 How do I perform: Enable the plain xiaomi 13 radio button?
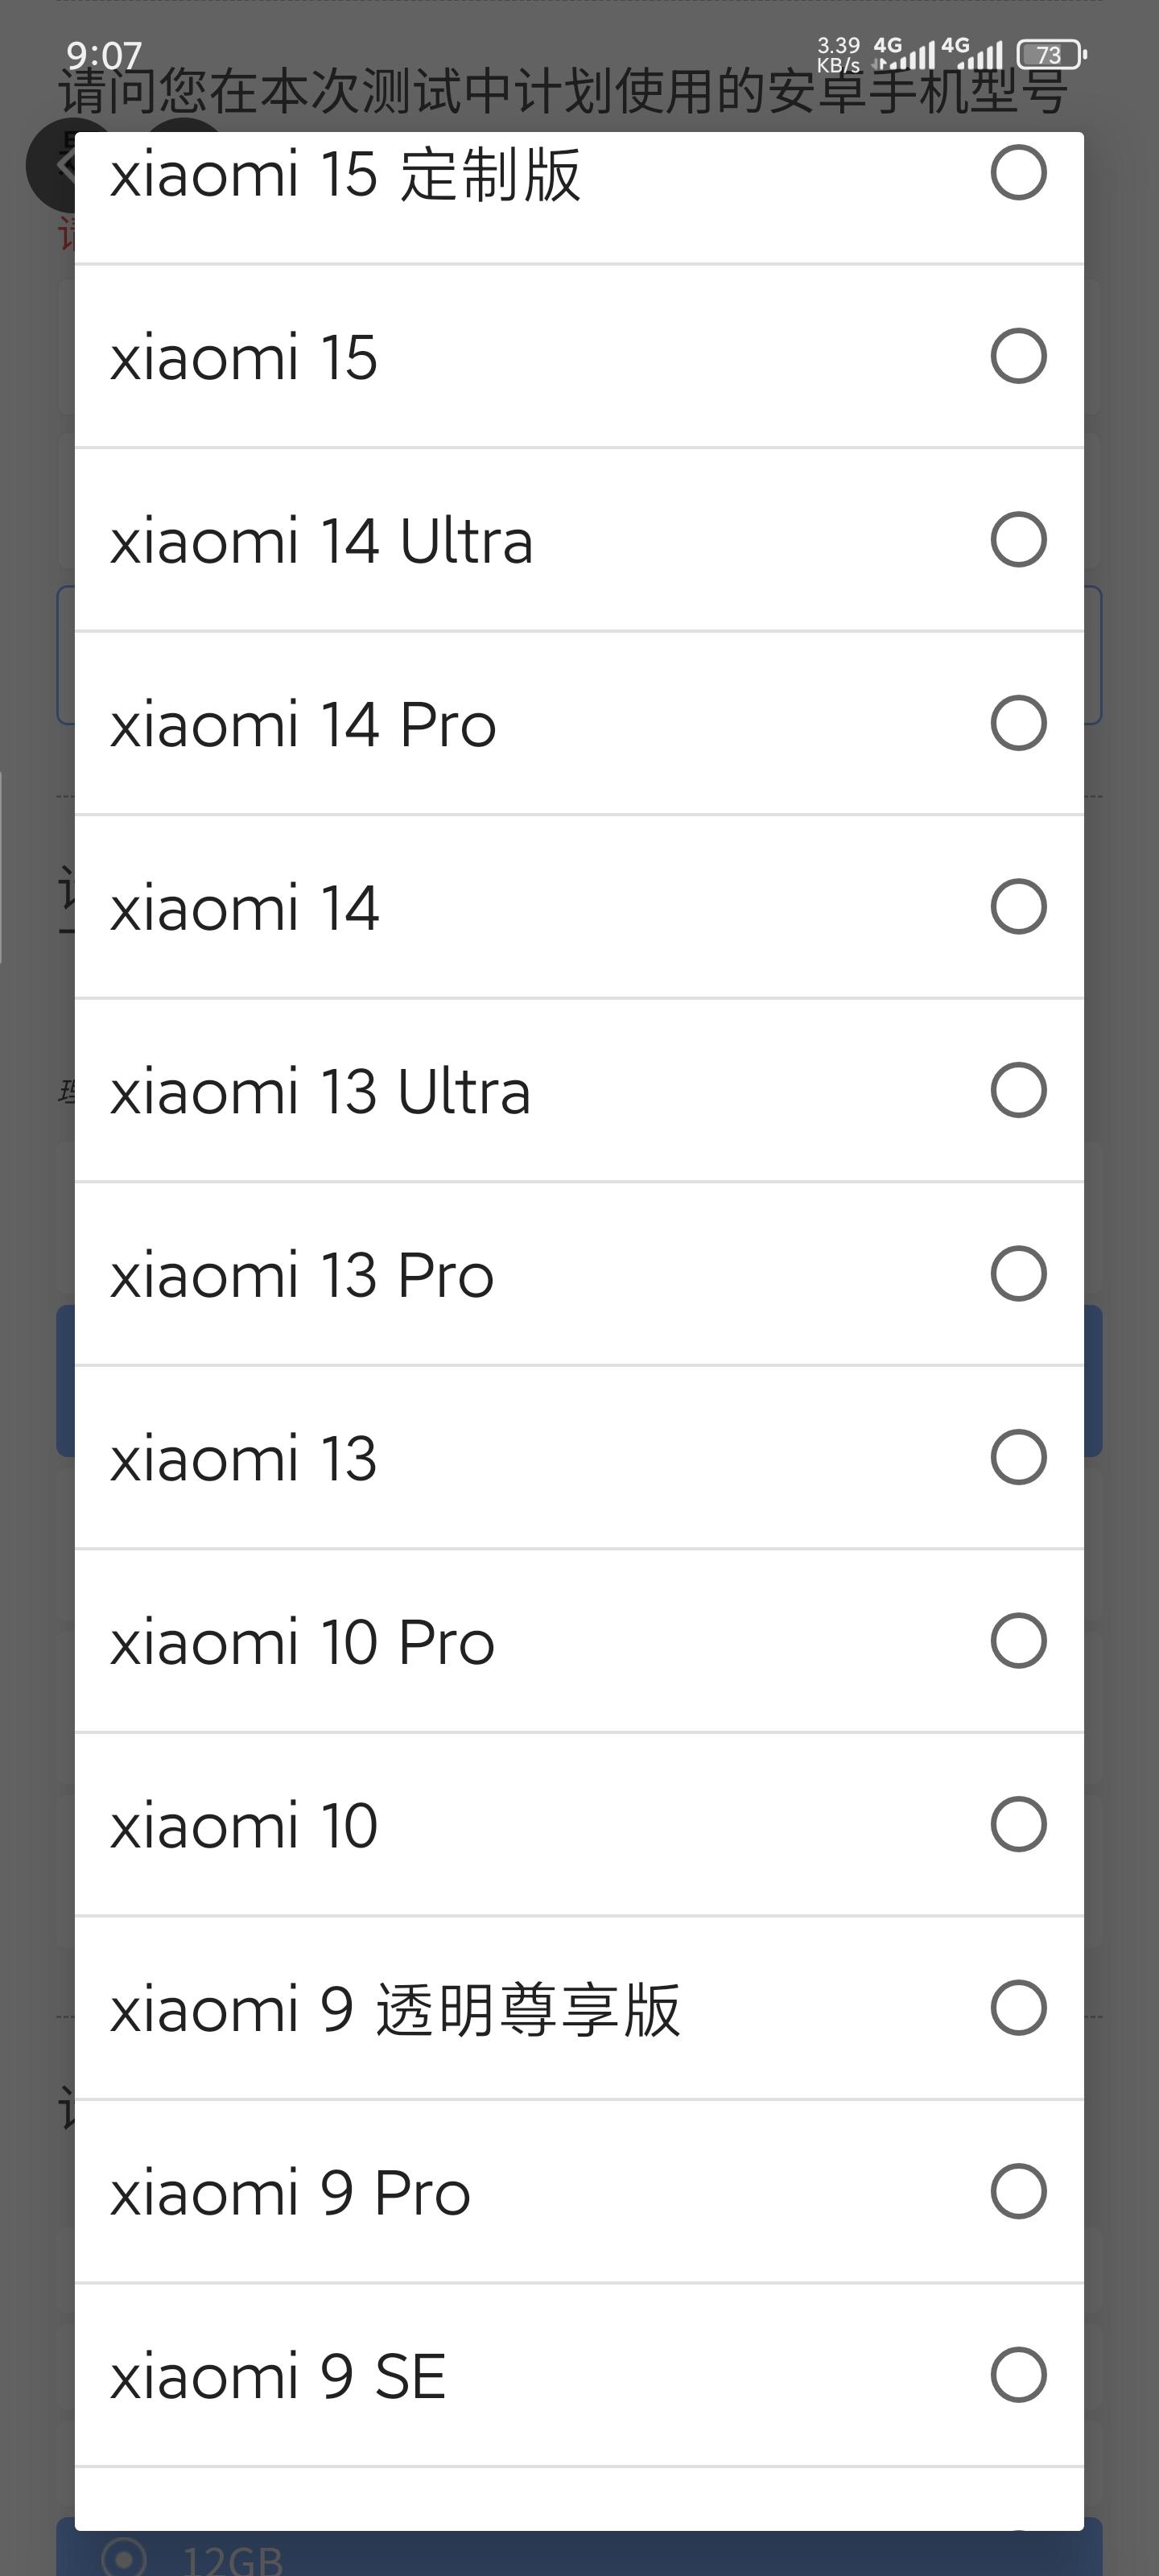(1018, 1457)
